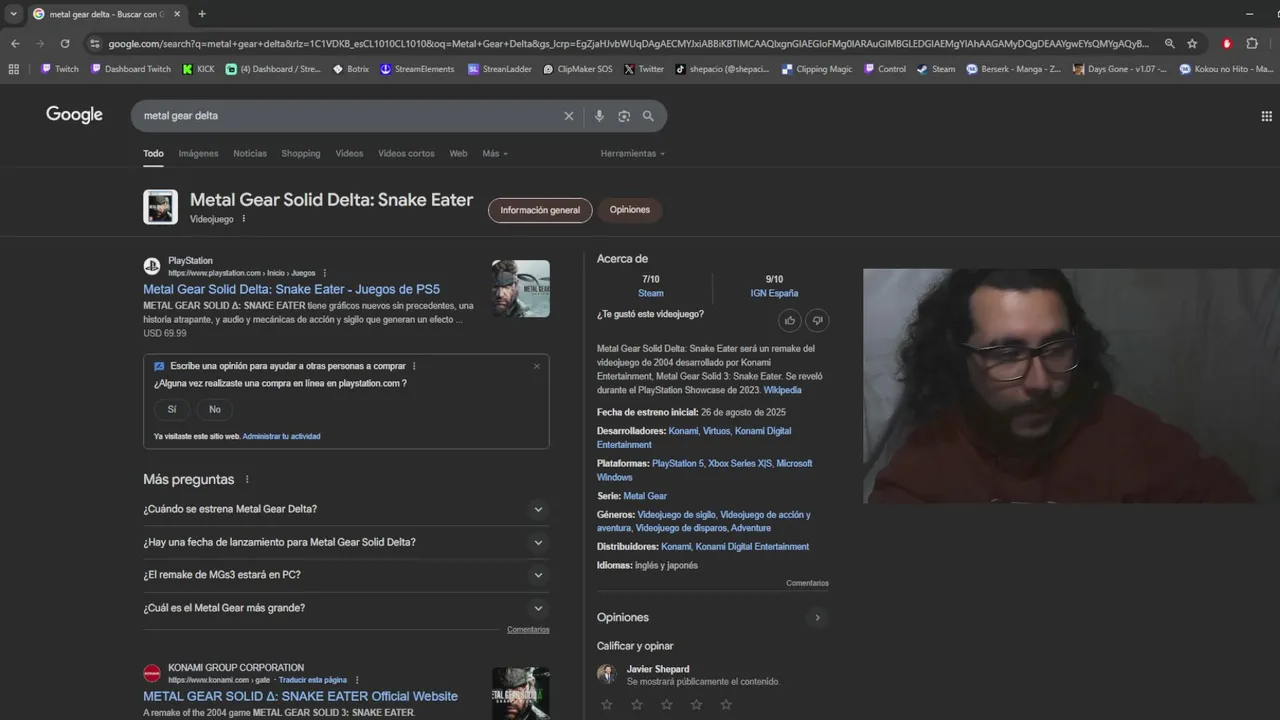This screenshot has height=720, width=1280.
Task: Open Clipping Magic bookmark
Action: pos(818,69)
